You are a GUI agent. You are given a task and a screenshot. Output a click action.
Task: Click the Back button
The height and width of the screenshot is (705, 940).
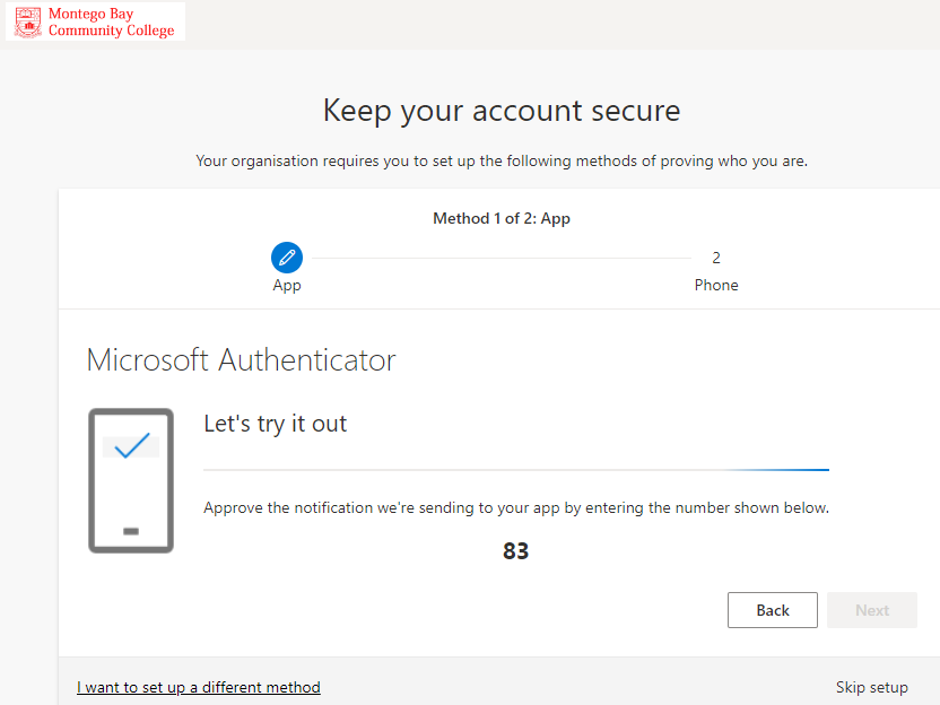pyautogui.click(x=772, y=610)
